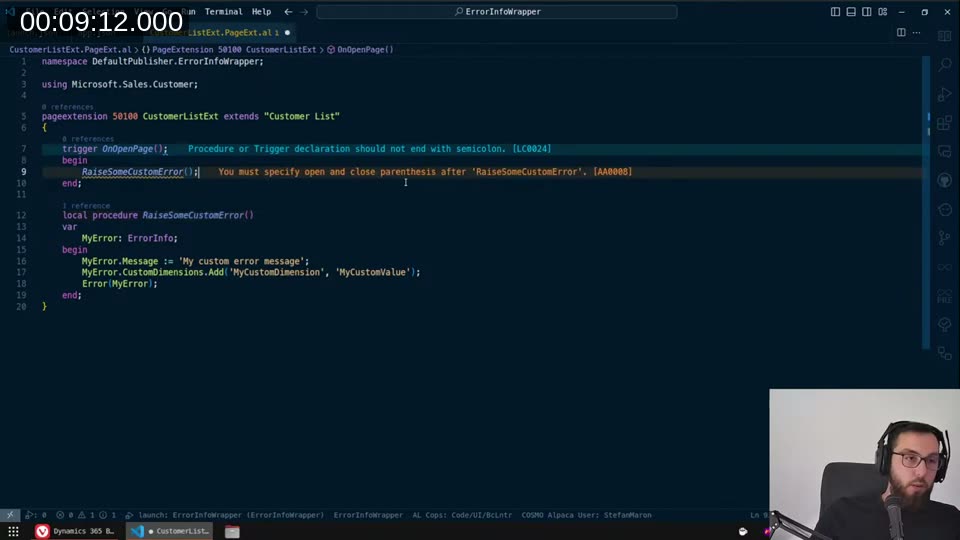
Task: Open the Help menu
Action: [x=261, y=12]
